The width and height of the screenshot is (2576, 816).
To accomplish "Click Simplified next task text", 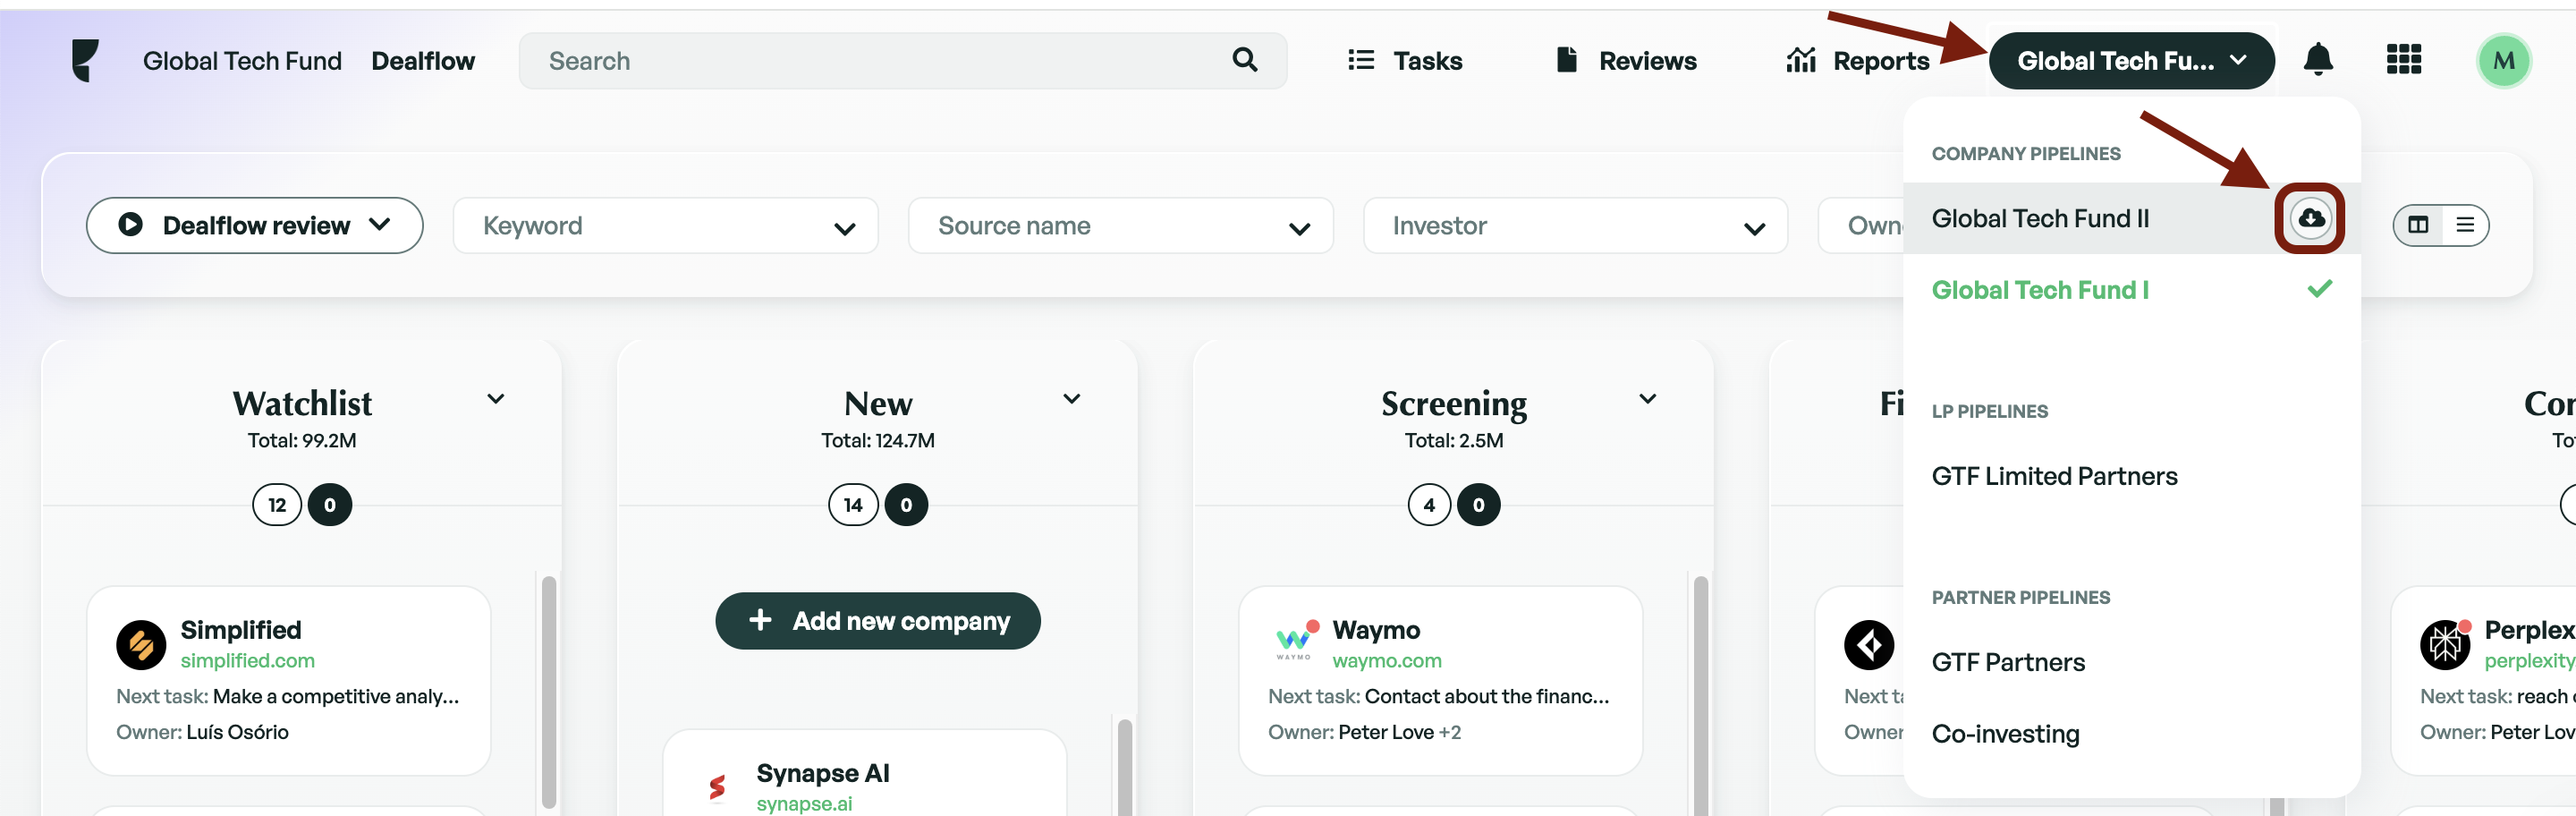I will click(x=287, y=696).
